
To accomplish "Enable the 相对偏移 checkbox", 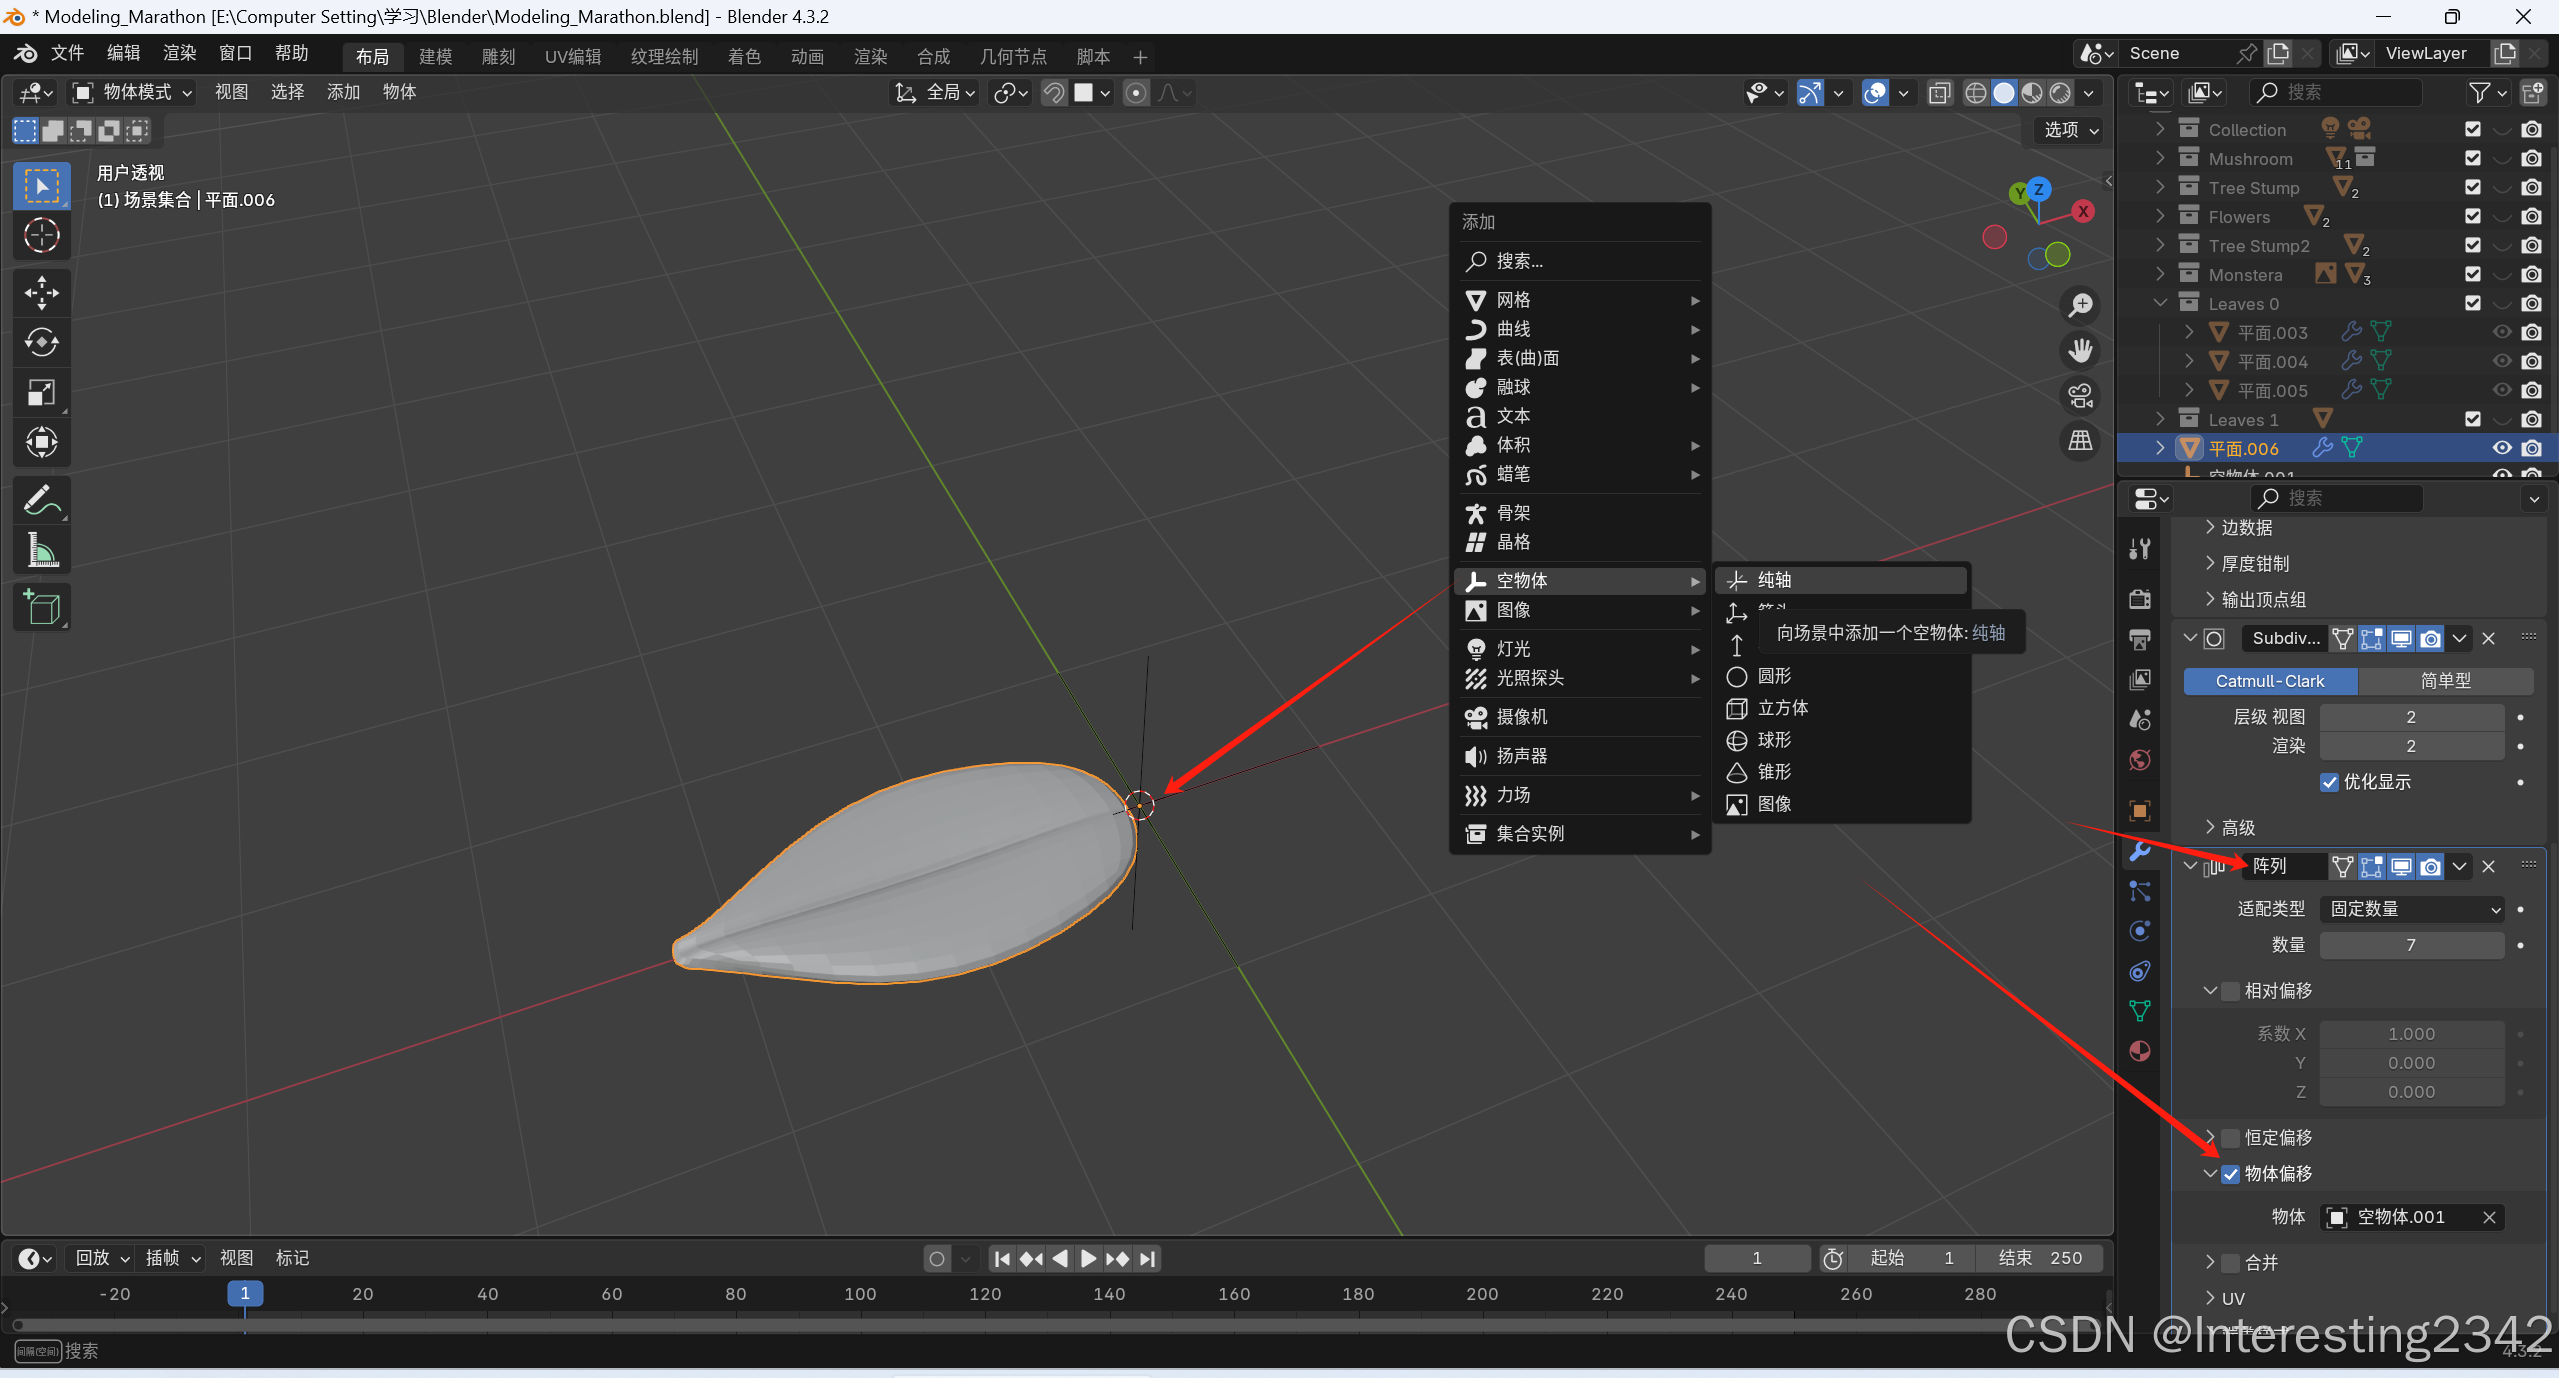I will (x=2231, y=991).
